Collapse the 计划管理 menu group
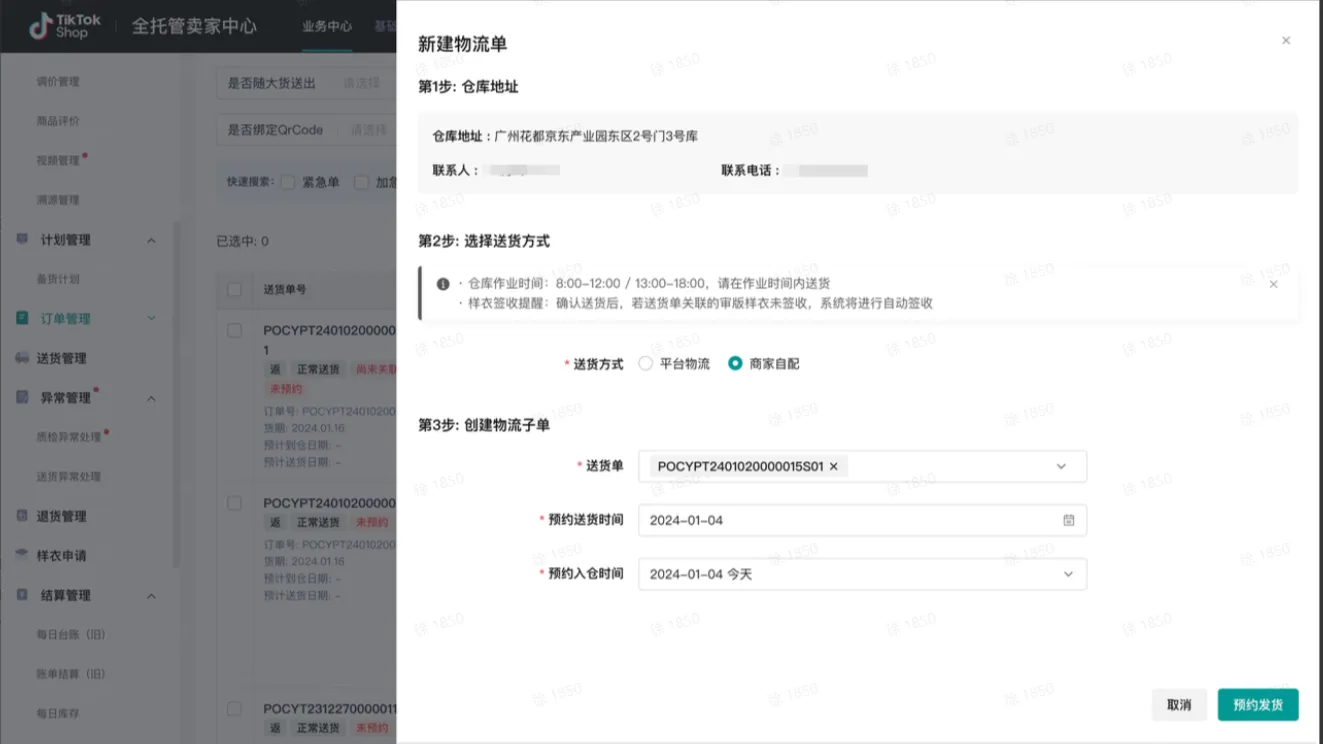Image resolution: width=1323 pixels, height=744 pixels. [151, 240]
